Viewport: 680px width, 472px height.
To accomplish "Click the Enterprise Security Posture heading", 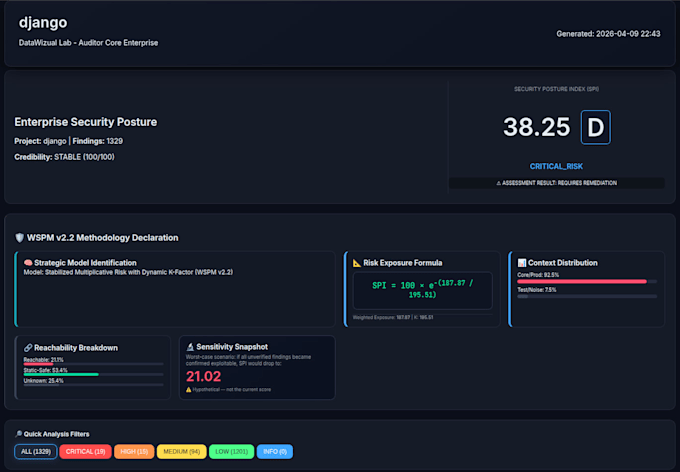I will (x=85, y=122).
